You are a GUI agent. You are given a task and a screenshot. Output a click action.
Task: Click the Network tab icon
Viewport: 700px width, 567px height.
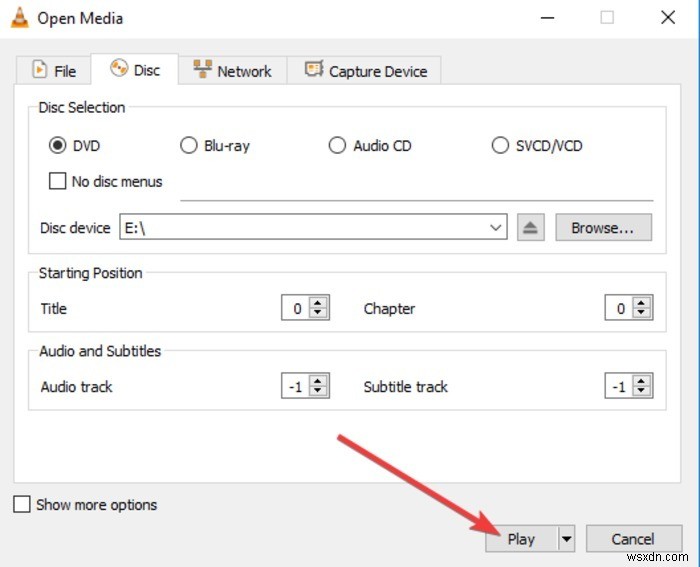[202, 70]
